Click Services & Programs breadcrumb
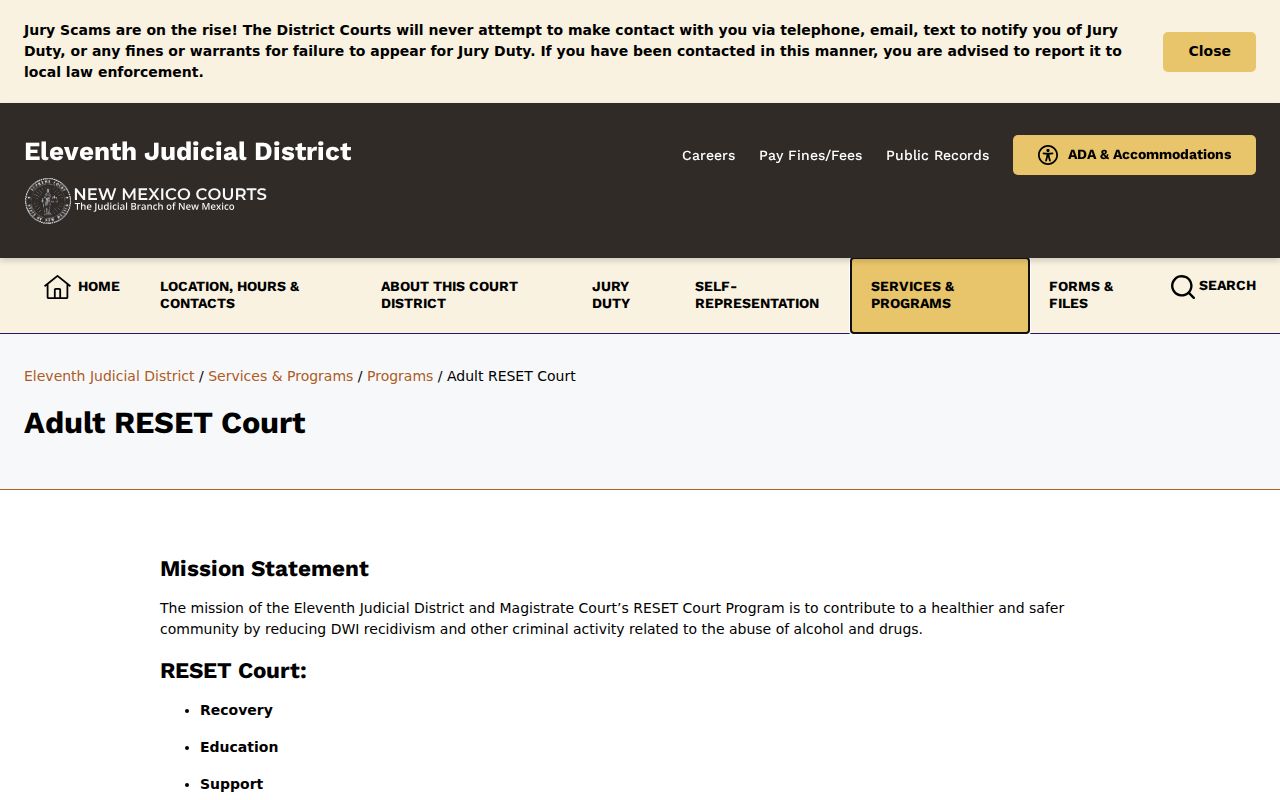The height and width of the screenshot is (800, 1280). tap(281, 376)
